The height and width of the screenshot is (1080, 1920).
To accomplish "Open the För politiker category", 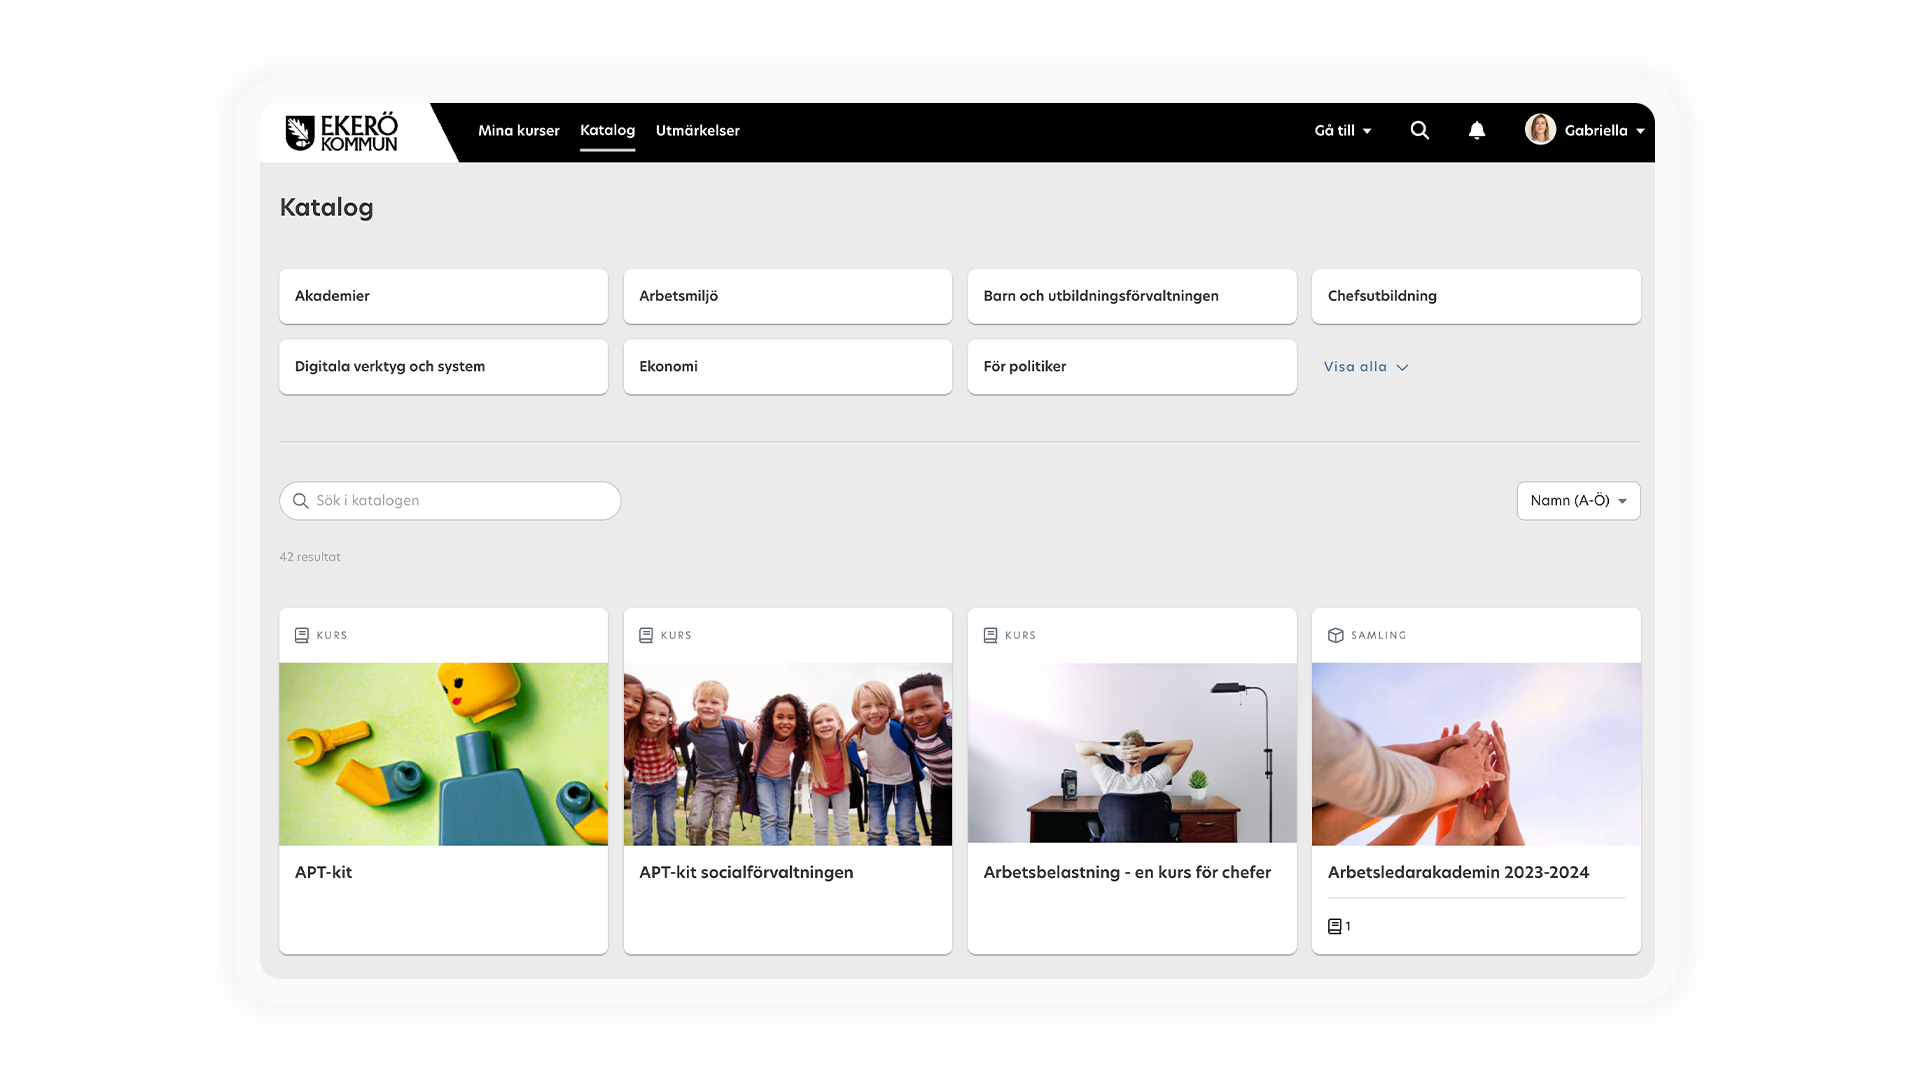I will click(1131, 367).
